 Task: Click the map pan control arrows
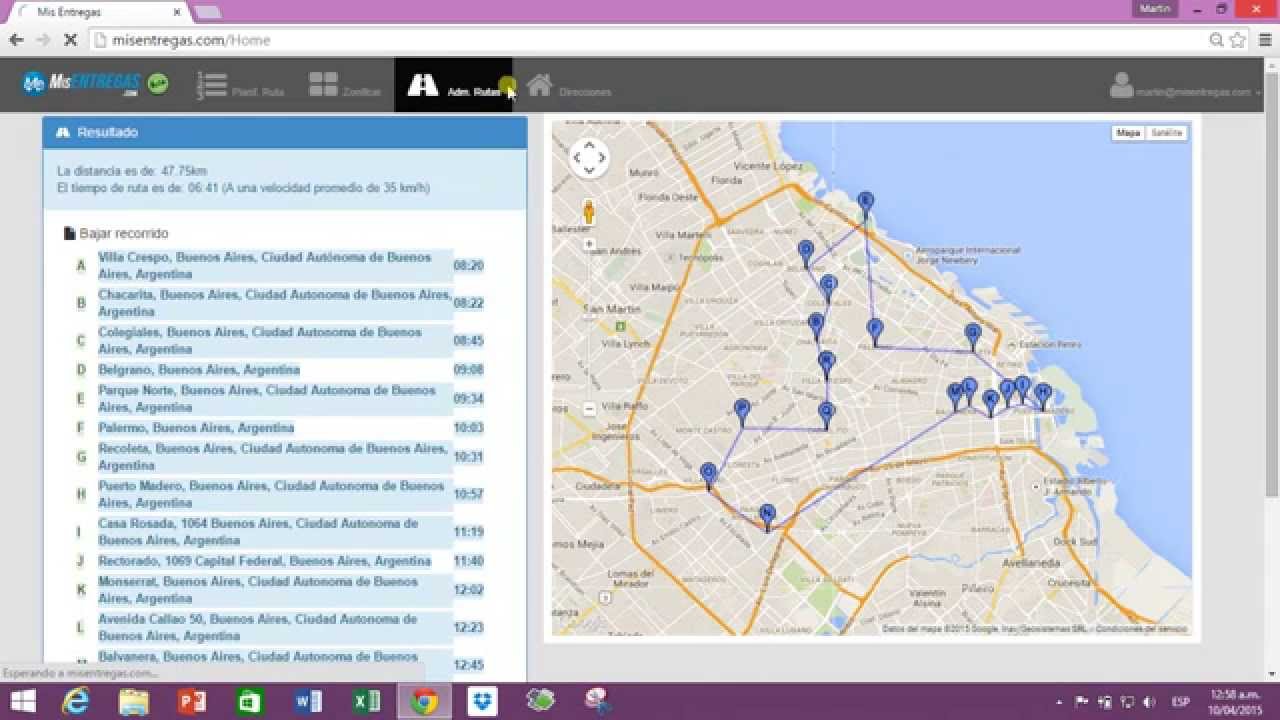[x=589, y=157]
